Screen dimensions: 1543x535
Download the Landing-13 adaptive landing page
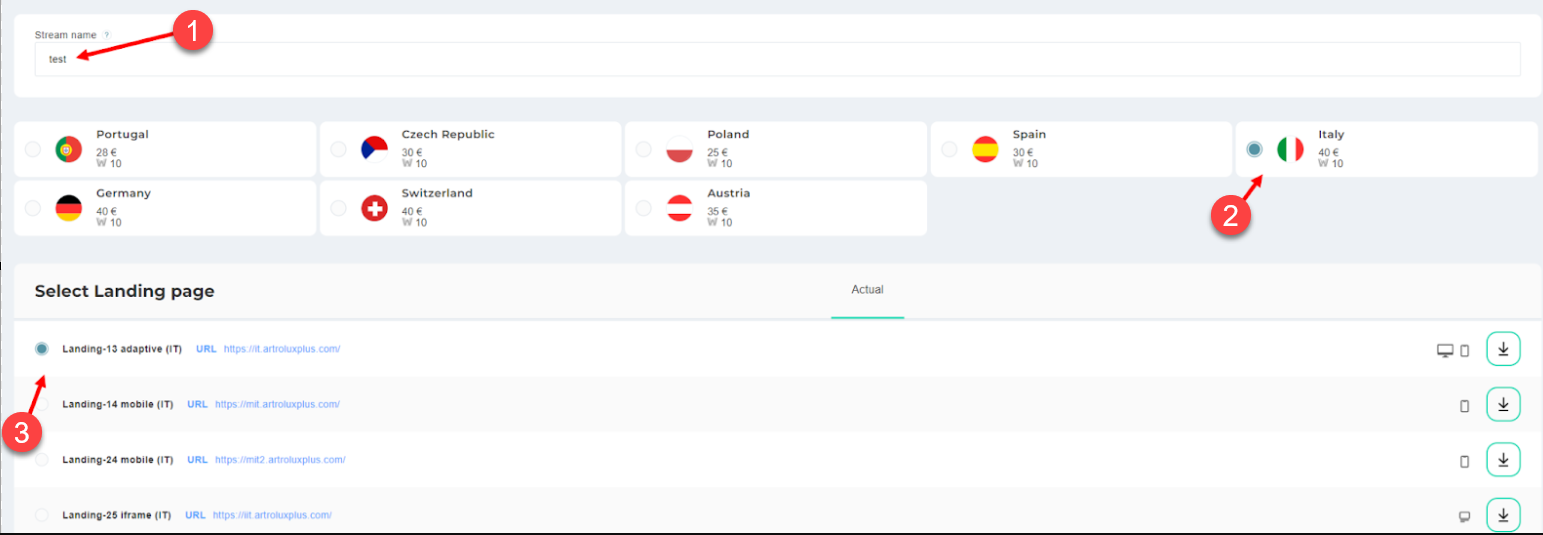click(1502, 349)
